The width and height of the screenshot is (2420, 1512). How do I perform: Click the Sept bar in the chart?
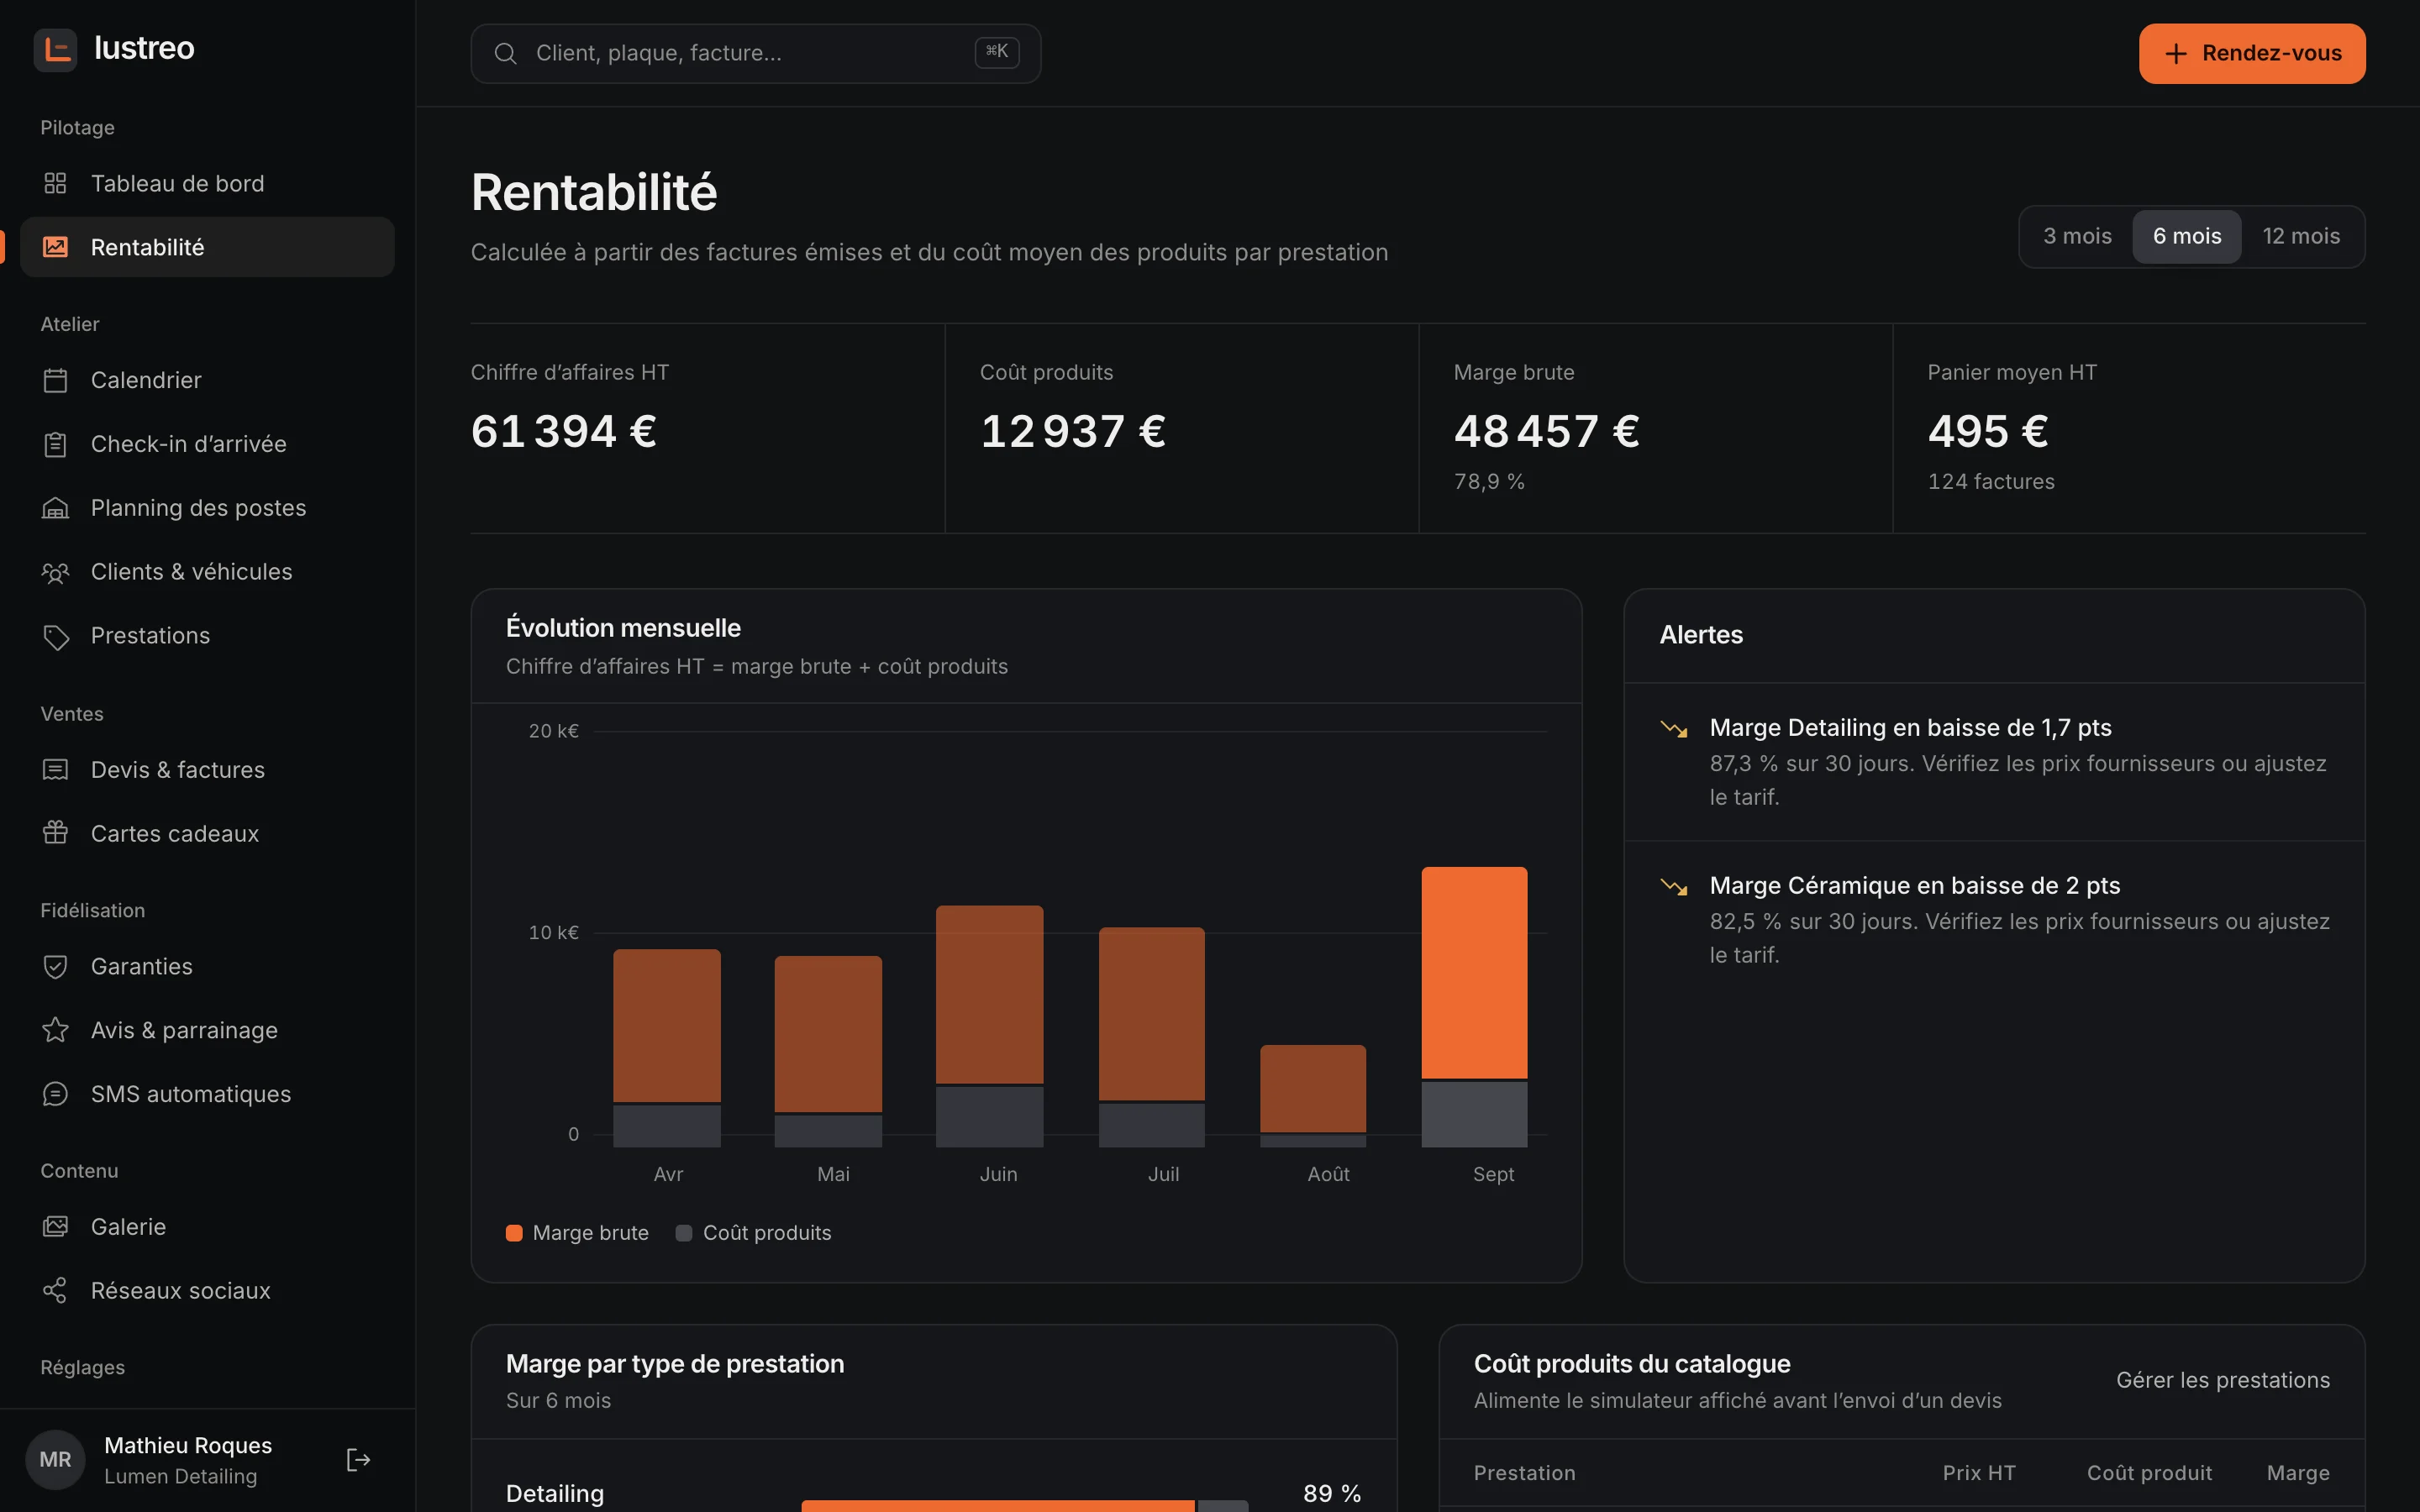pyautogui.click(x=1474, y=1007)
